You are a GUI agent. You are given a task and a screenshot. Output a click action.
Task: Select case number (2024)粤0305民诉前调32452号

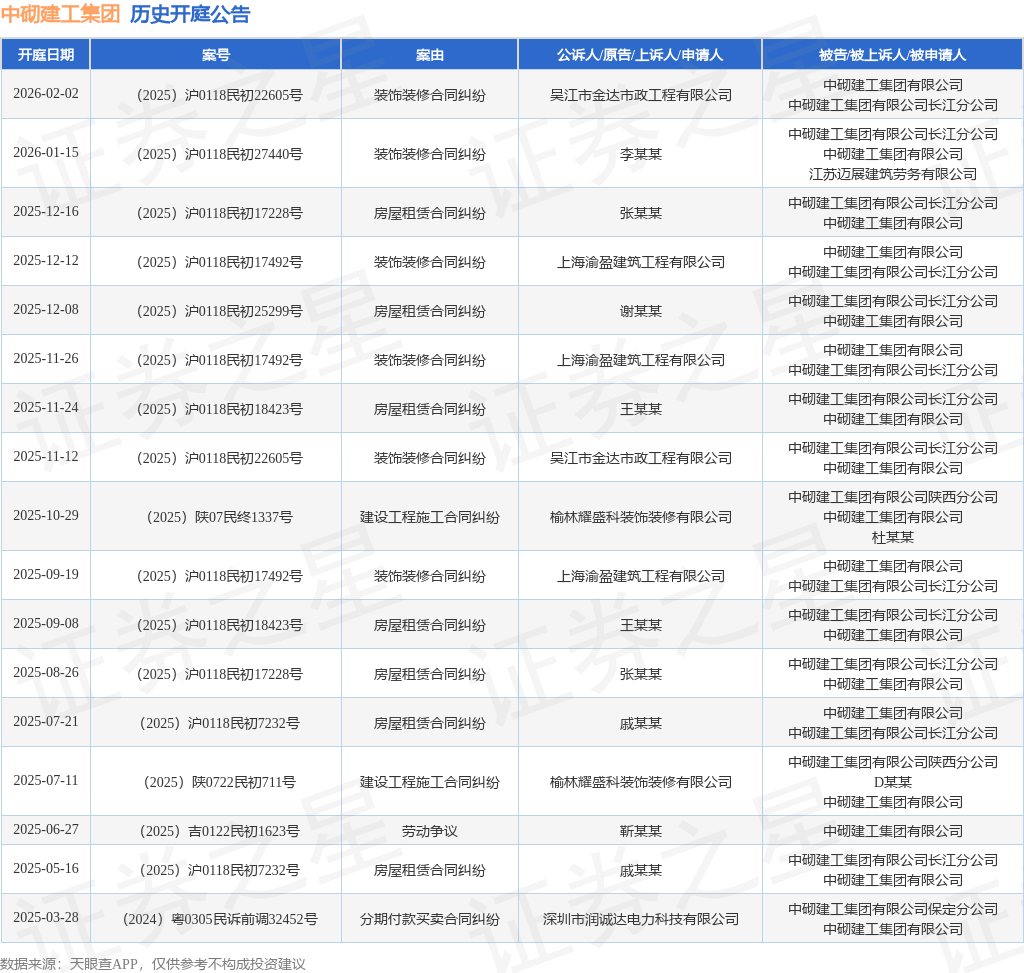coord(219,919)
